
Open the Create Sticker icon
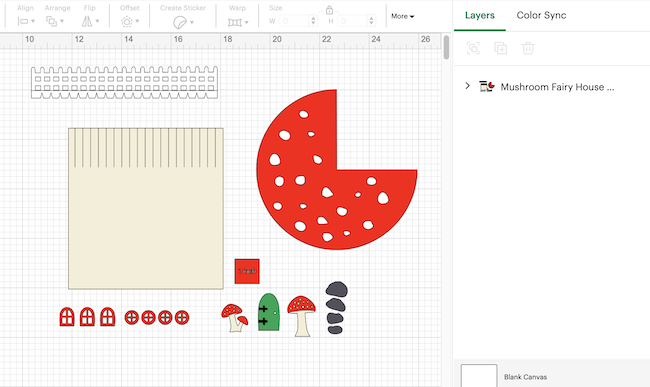click(180, 22)
